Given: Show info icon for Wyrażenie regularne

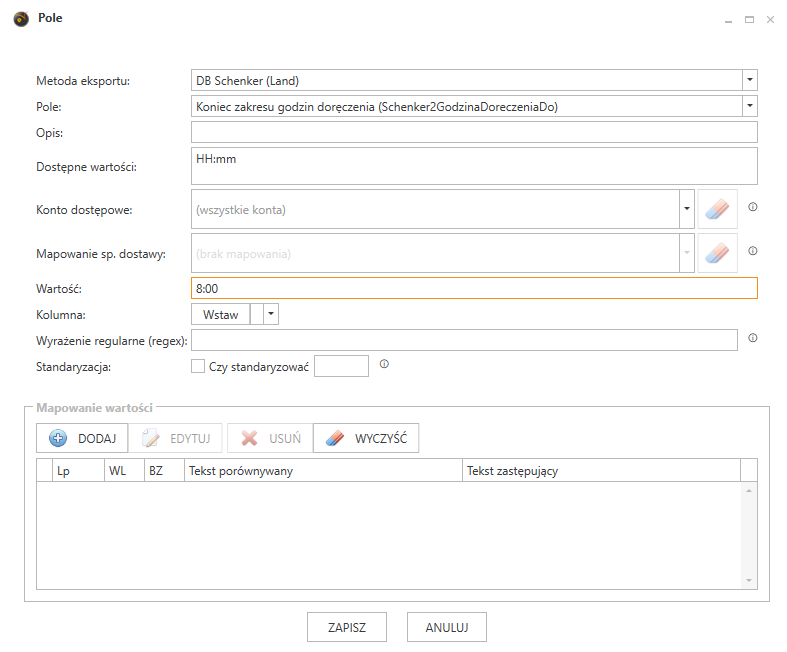Looking at the screenshot, I should pyautogui.click(x=752, y=338).
